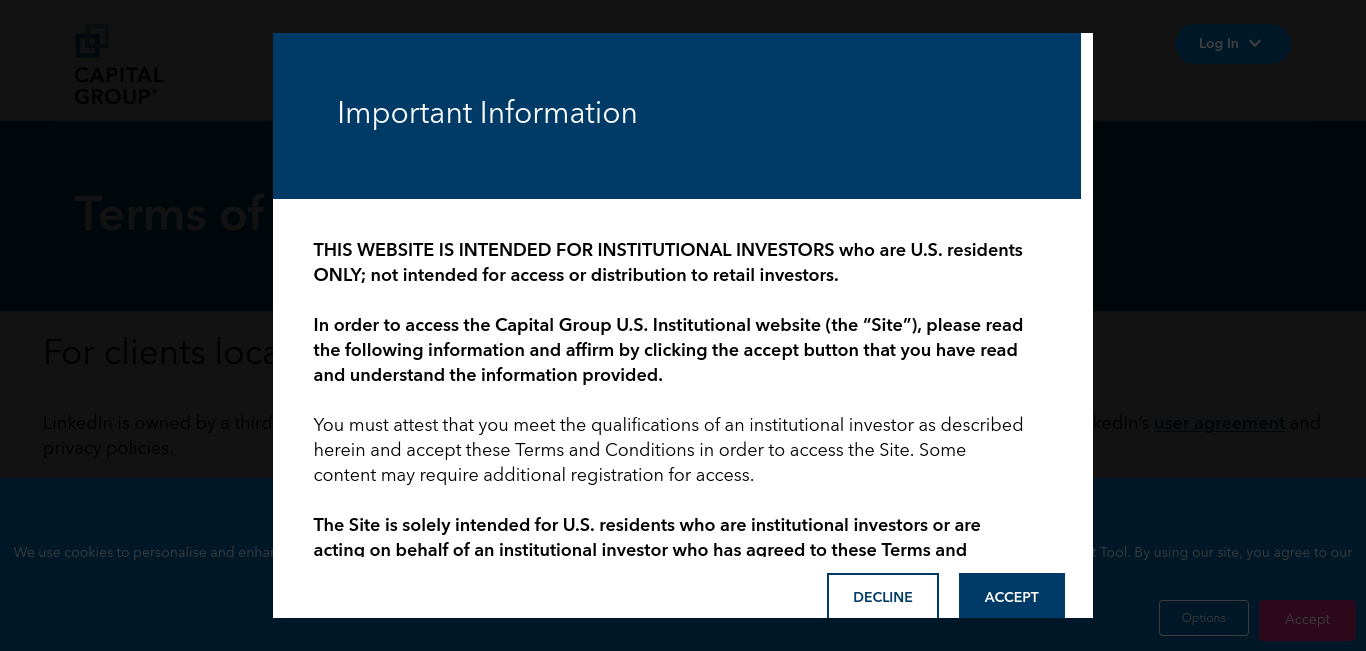Accept cookies using the banner Accept button
Image resolution: width=1366 pixels, height=651 pixels.
click(1307, 620)
